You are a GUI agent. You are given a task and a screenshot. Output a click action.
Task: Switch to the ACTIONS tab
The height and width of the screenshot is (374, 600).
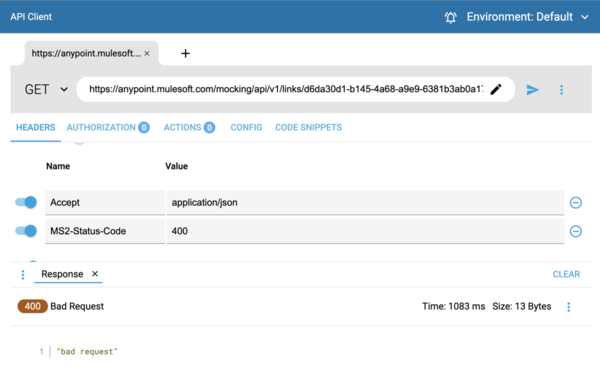(x=189, y=127)
